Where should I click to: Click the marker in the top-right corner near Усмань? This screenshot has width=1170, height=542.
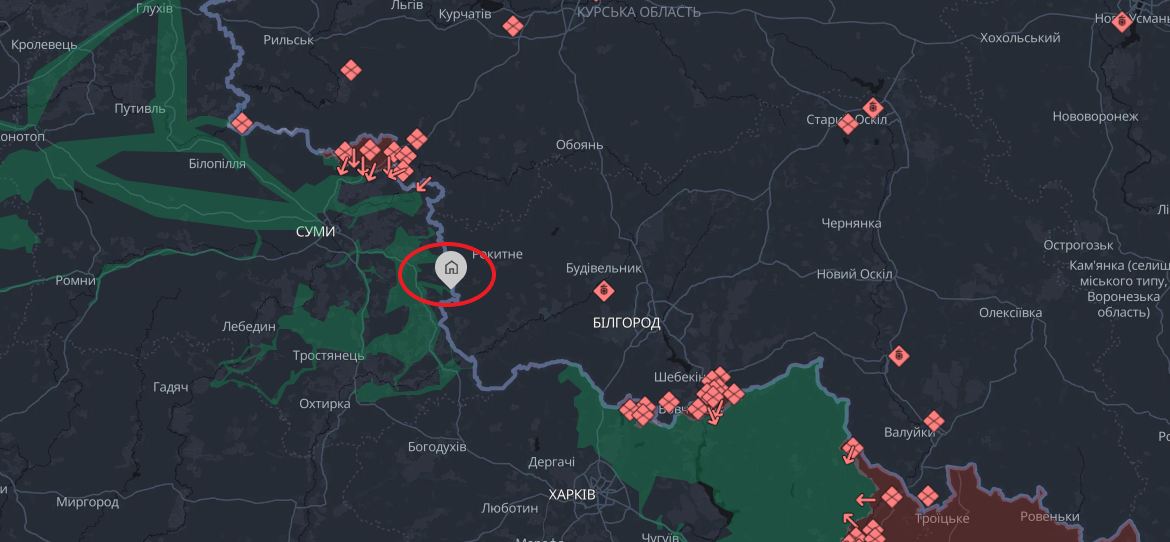[x=1122, y=22]
